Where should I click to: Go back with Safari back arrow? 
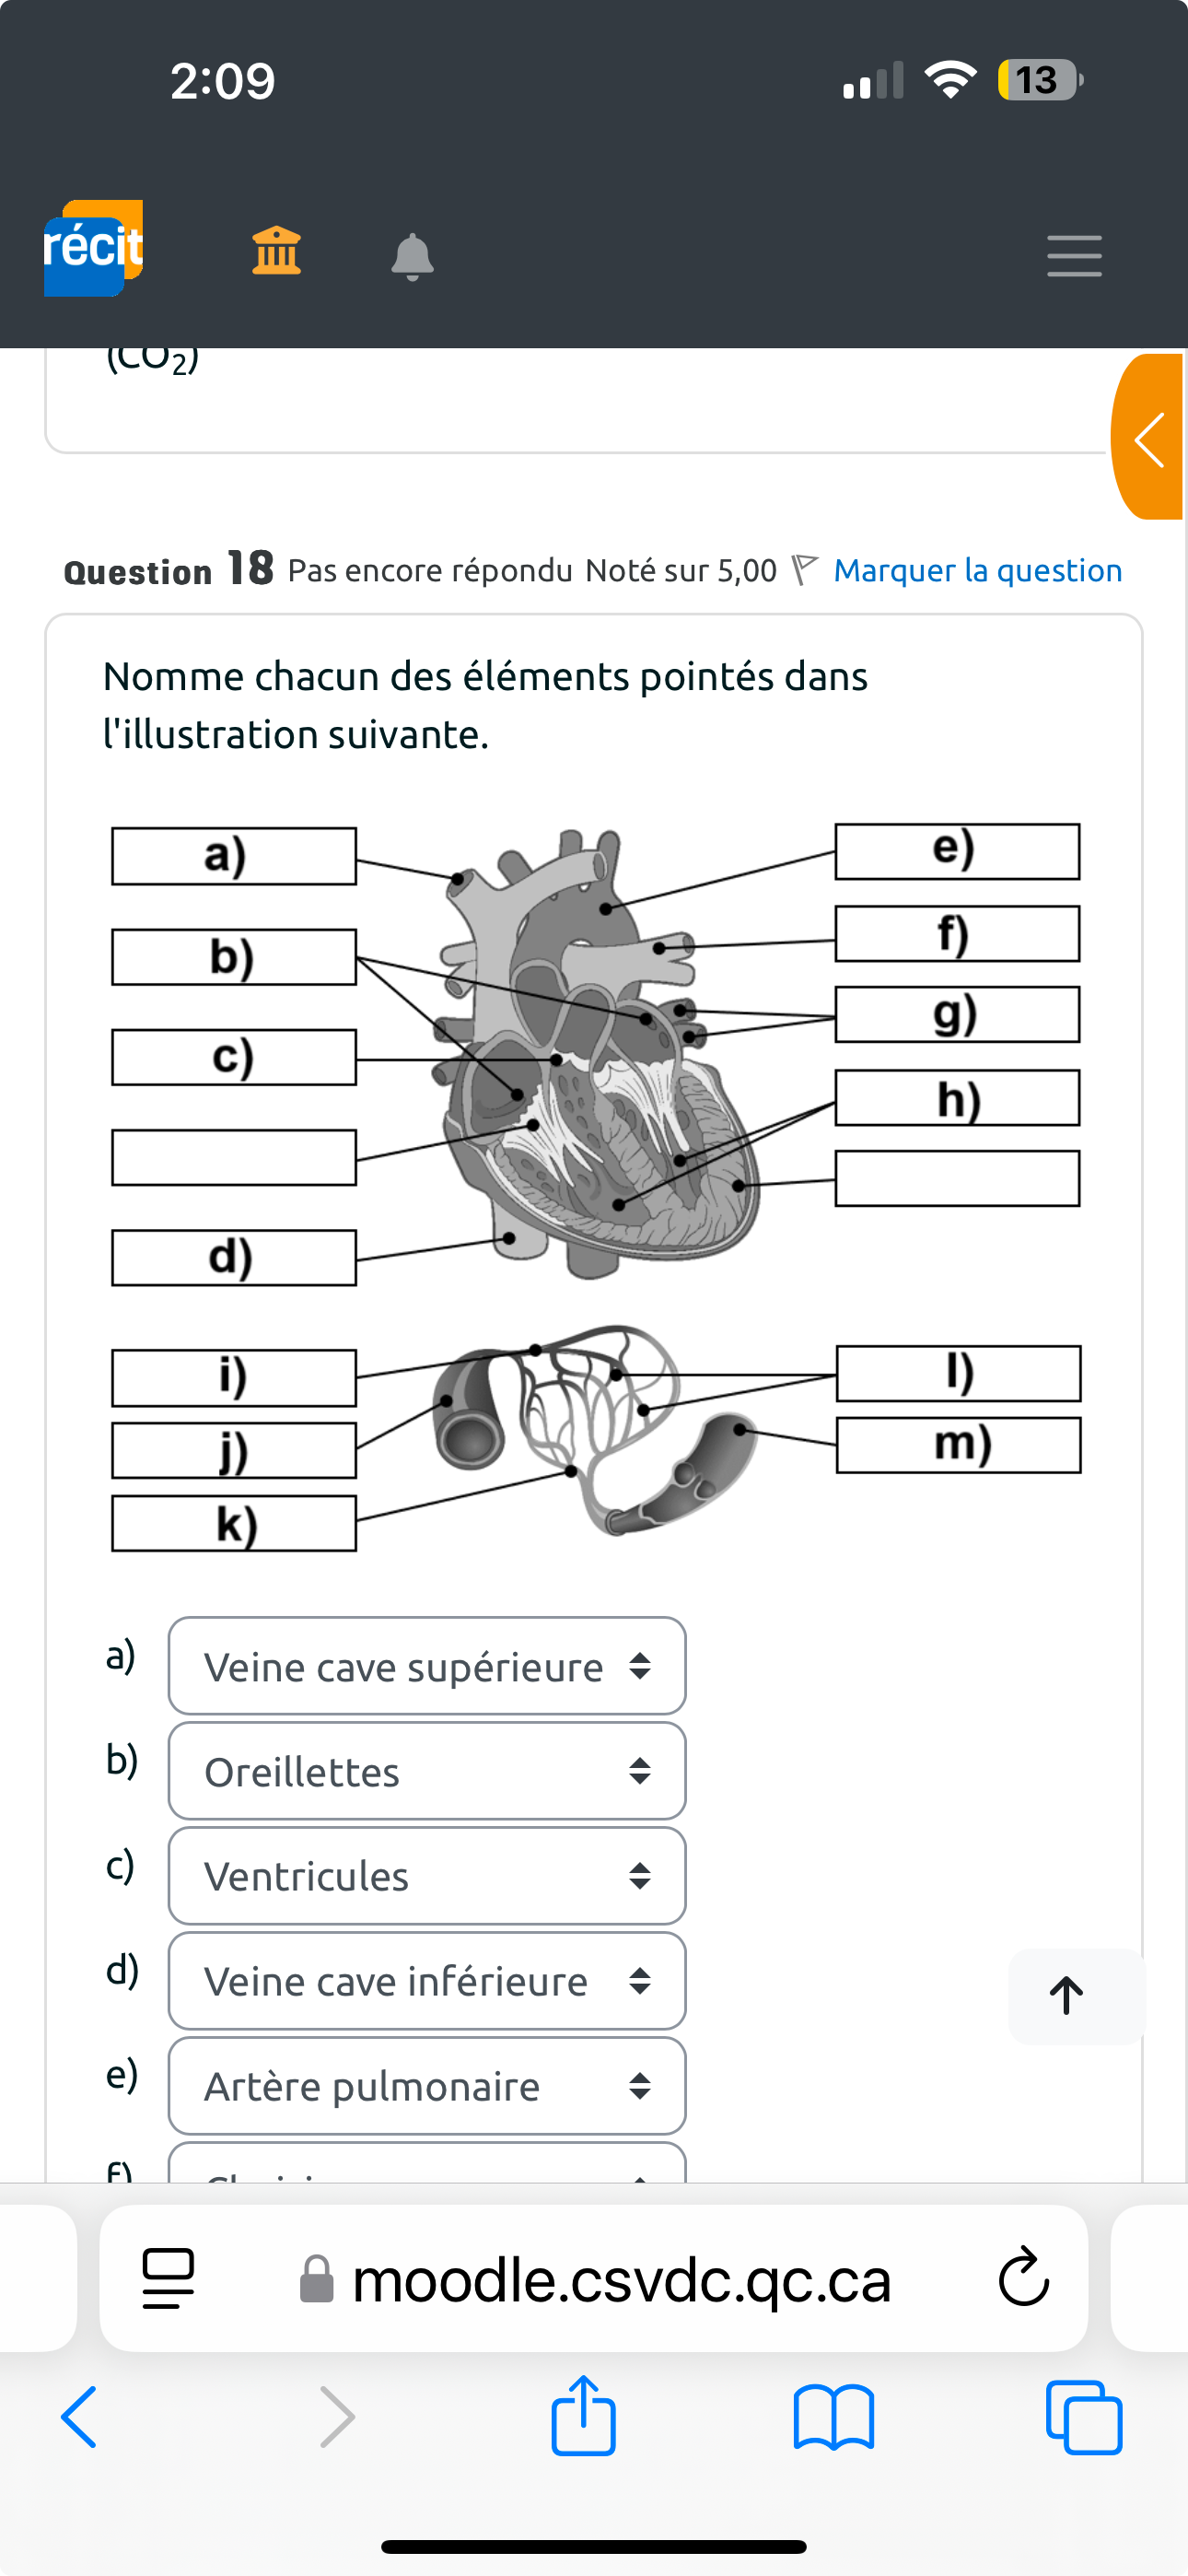[x=79, y=2418]
